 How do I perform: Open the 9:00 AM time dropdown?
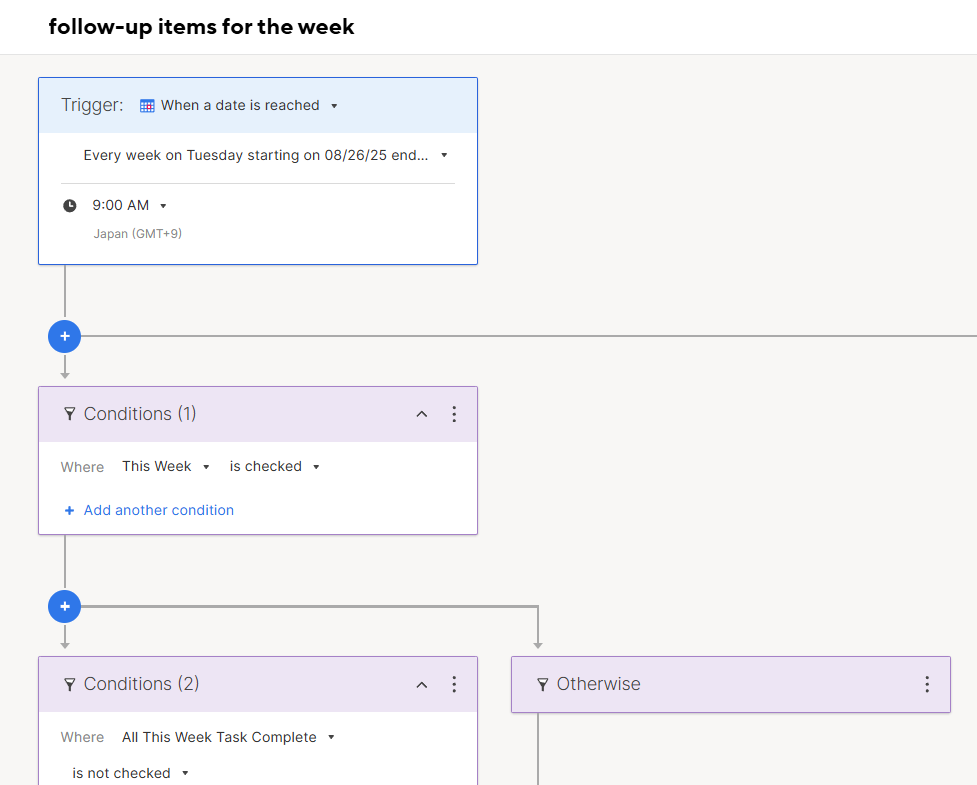tap(129, 205)
